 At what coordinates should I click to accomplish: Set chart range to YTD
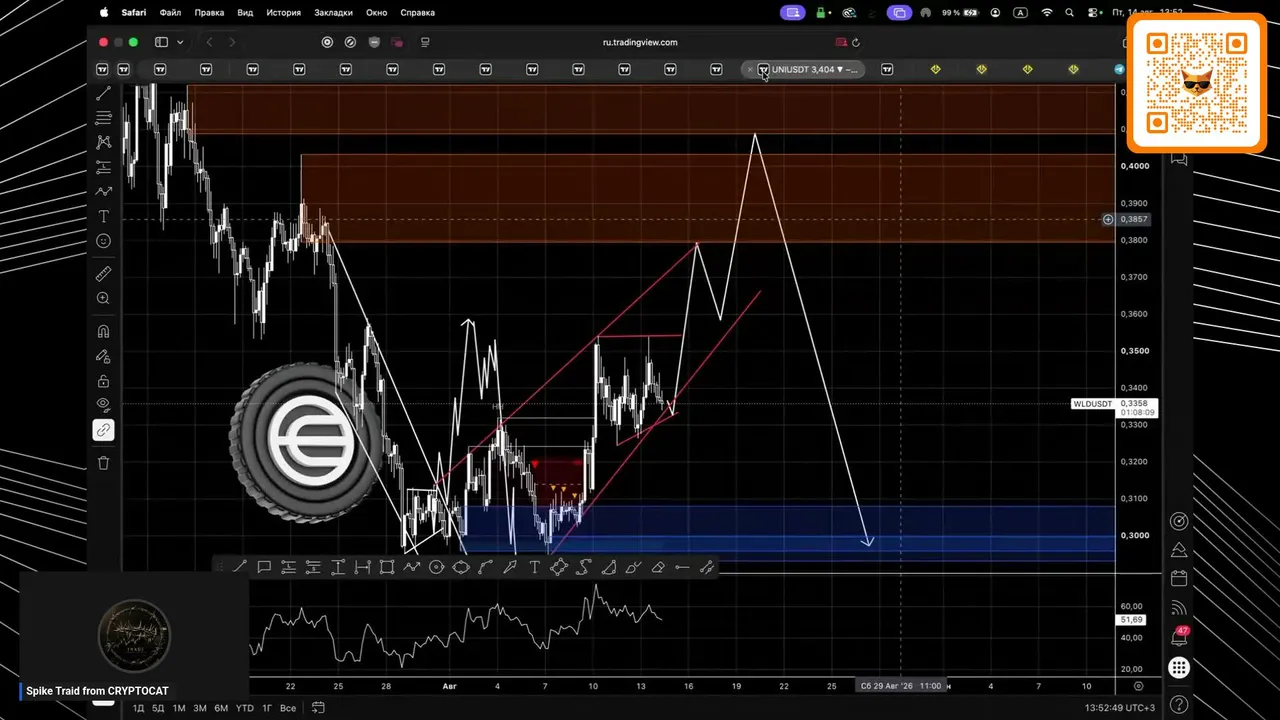(244, 708)
